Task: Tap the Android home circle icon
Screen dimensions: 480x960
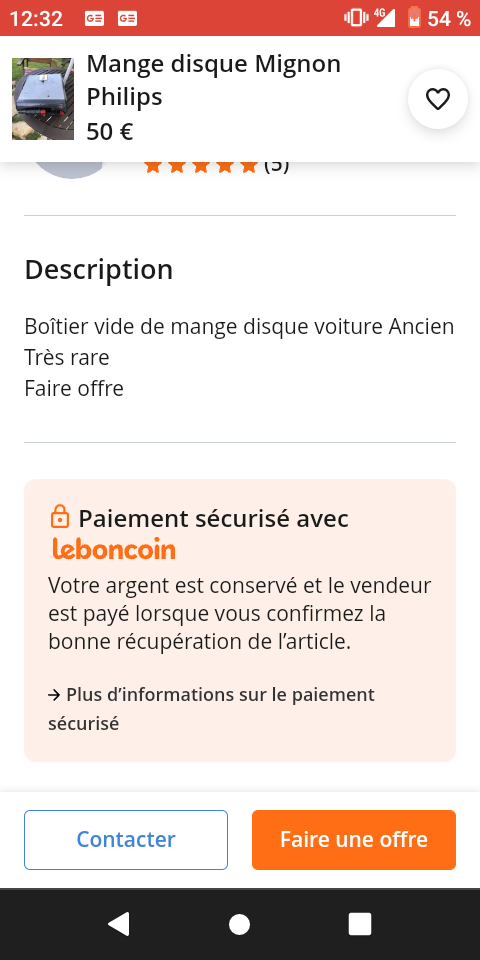Action: point(239,924)
